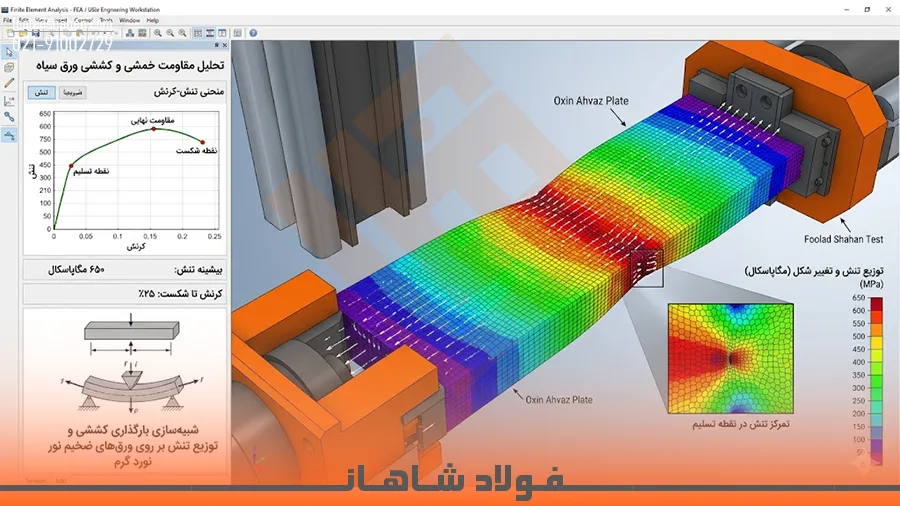Select the pencil sketch tool in the sidebar
Viewport: 900px width, 506px height.
pyautogui.click(x=9, y=83)
